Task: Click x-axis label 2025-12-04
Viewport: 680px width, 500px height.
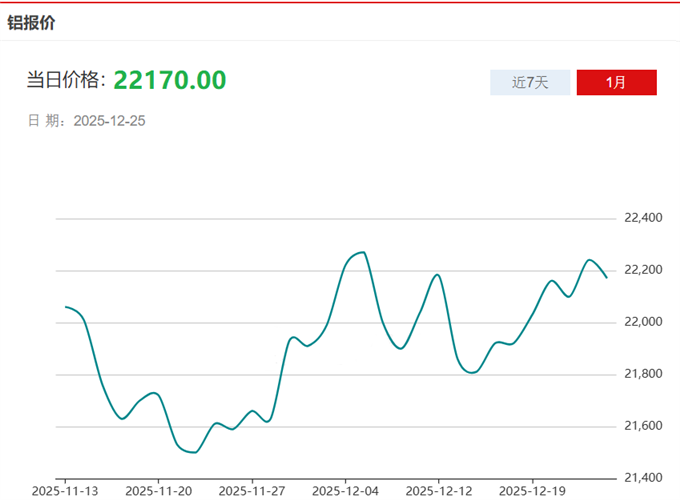Action: point(345,491)
